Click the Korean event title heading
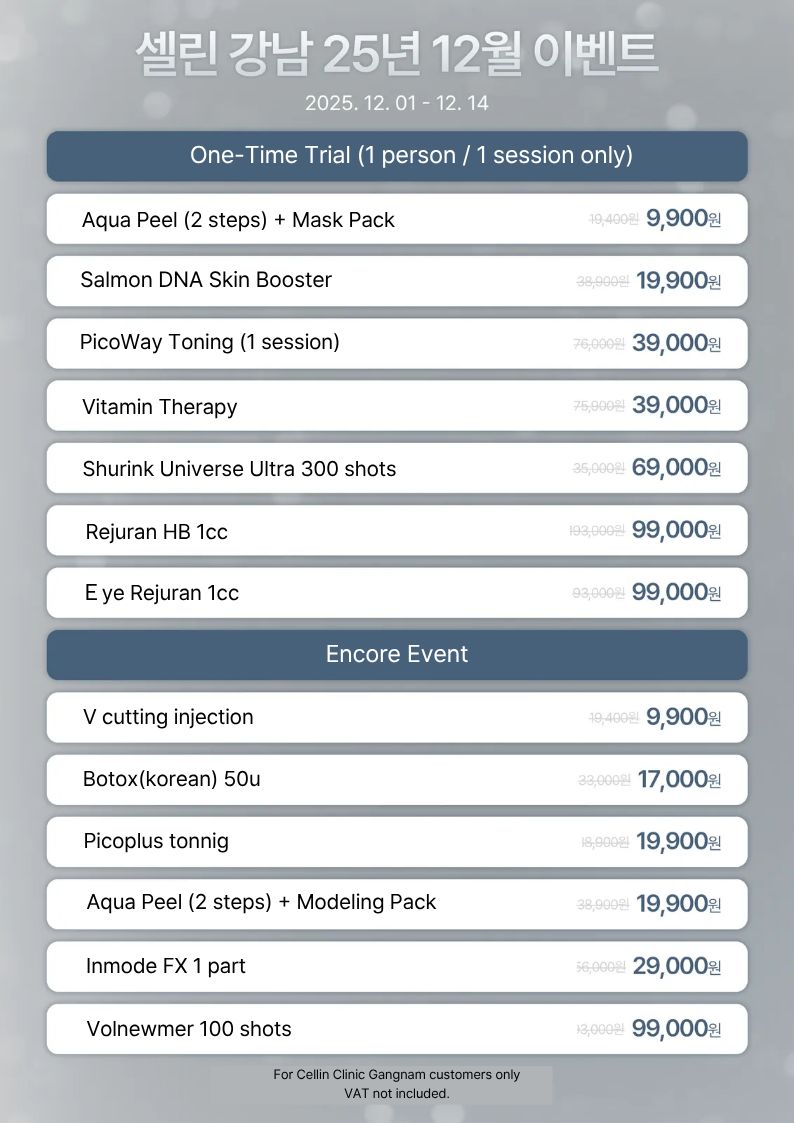 click(397, 54)
